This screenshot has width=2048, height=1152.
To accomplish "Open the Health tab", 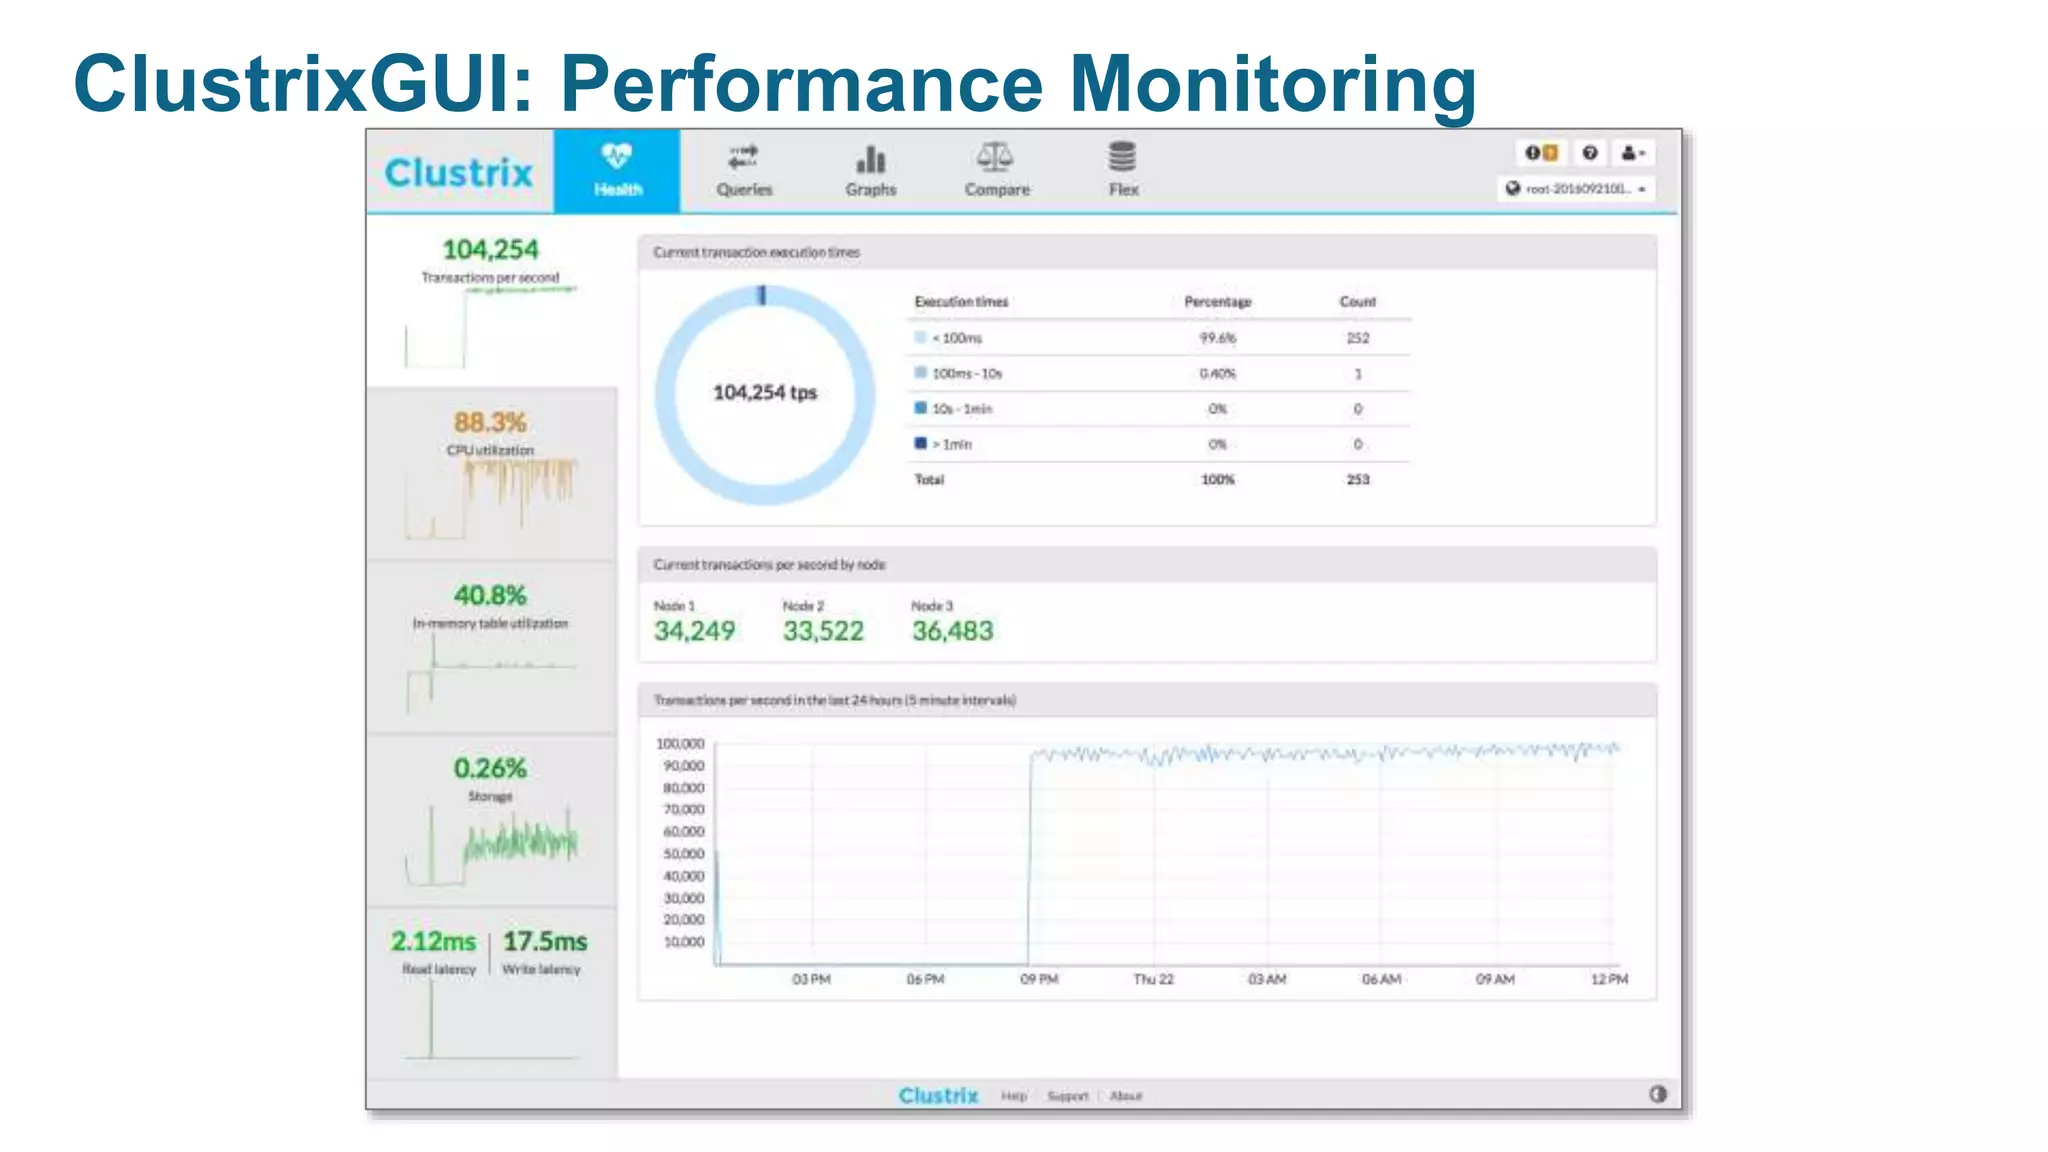I will pos(617,171).
